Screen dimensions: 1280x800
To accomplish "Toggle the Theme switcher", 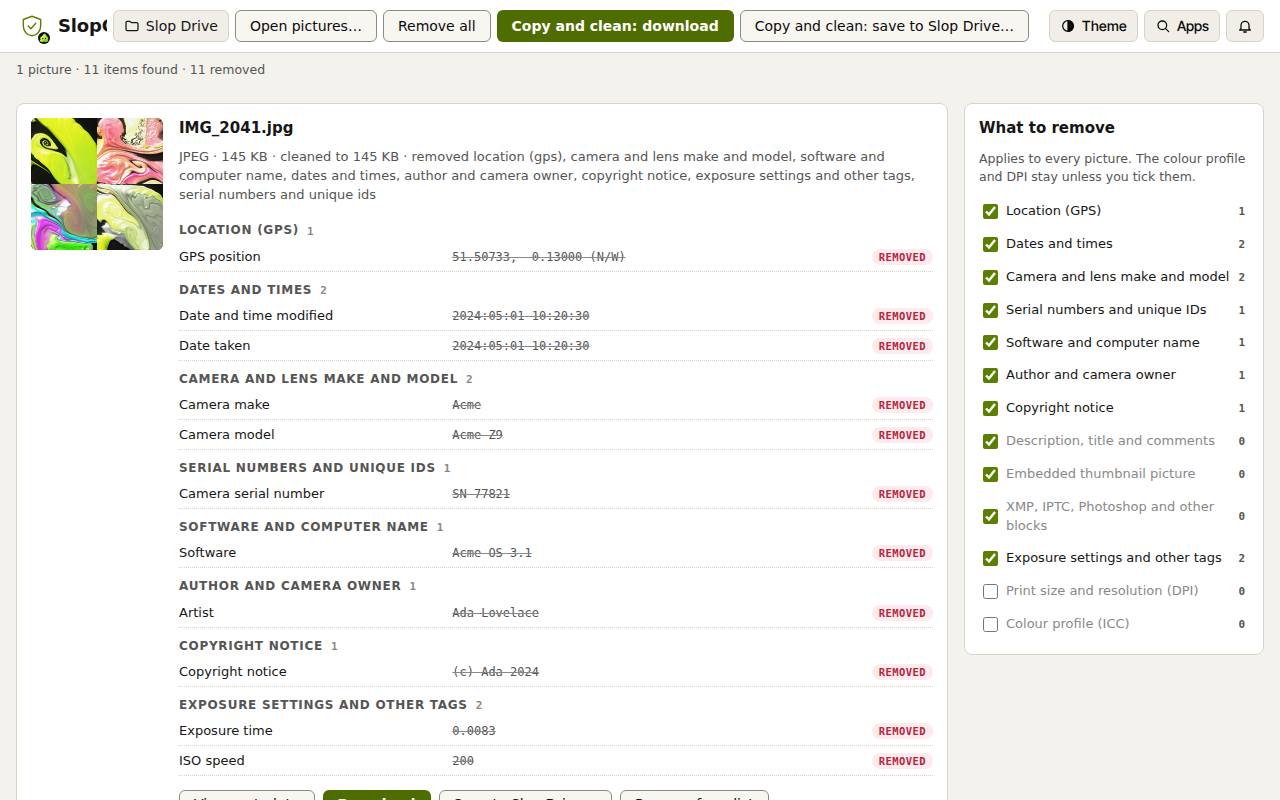I will point(1093,26).
